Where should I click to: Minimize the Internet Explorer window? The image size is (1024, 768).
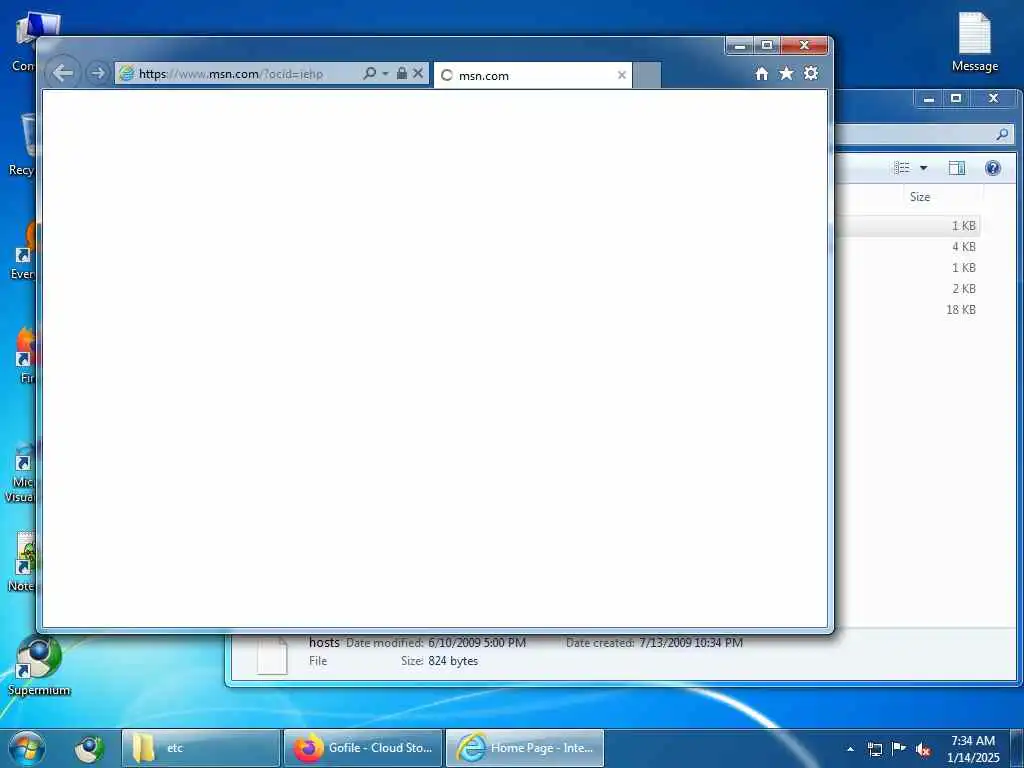coord(739,45)
